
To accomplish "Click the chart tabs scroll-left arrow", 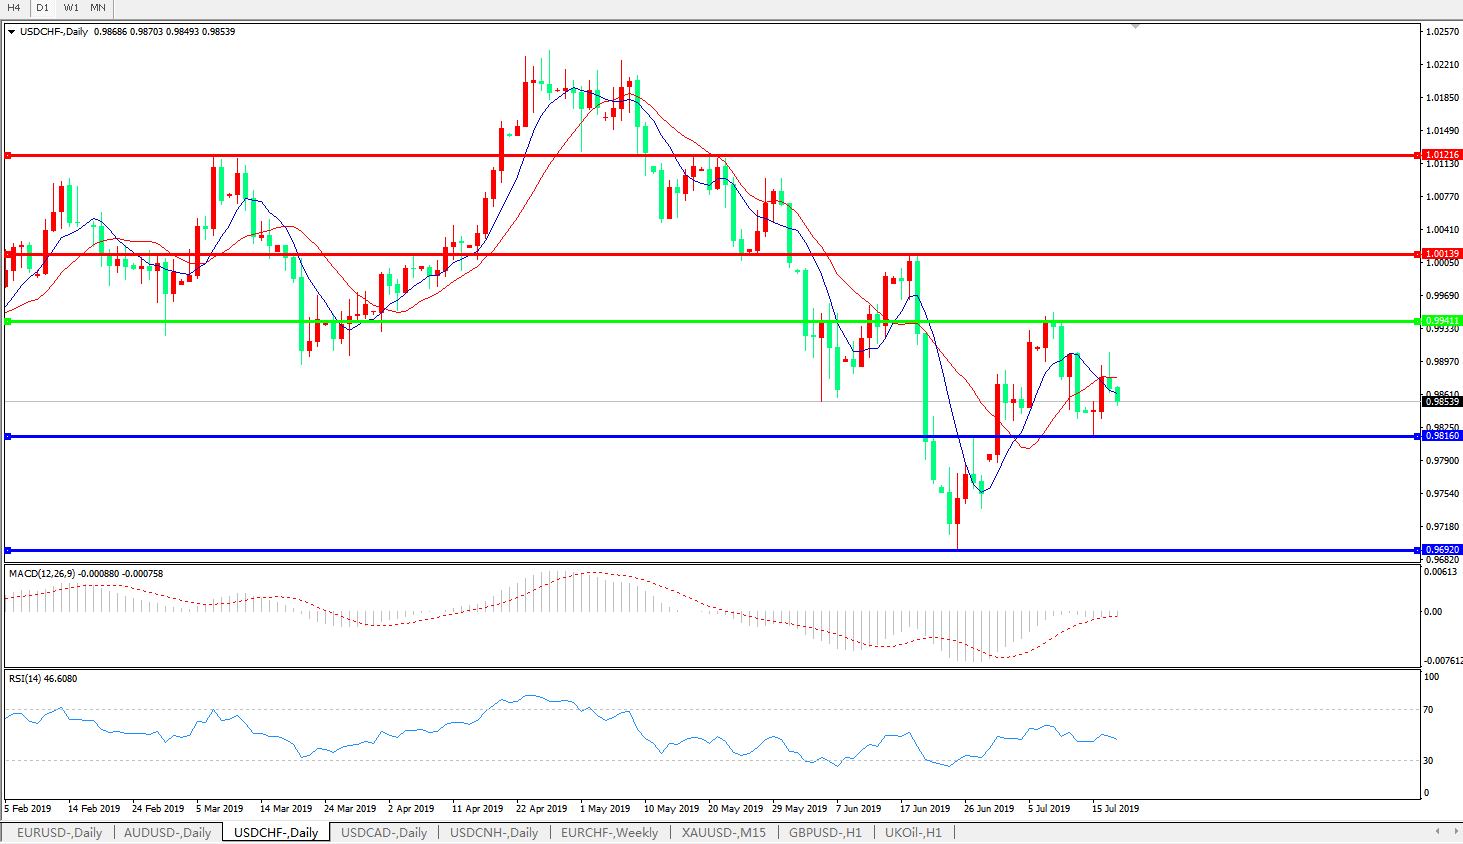I will pyautogui.click(x=1437, y=831).
